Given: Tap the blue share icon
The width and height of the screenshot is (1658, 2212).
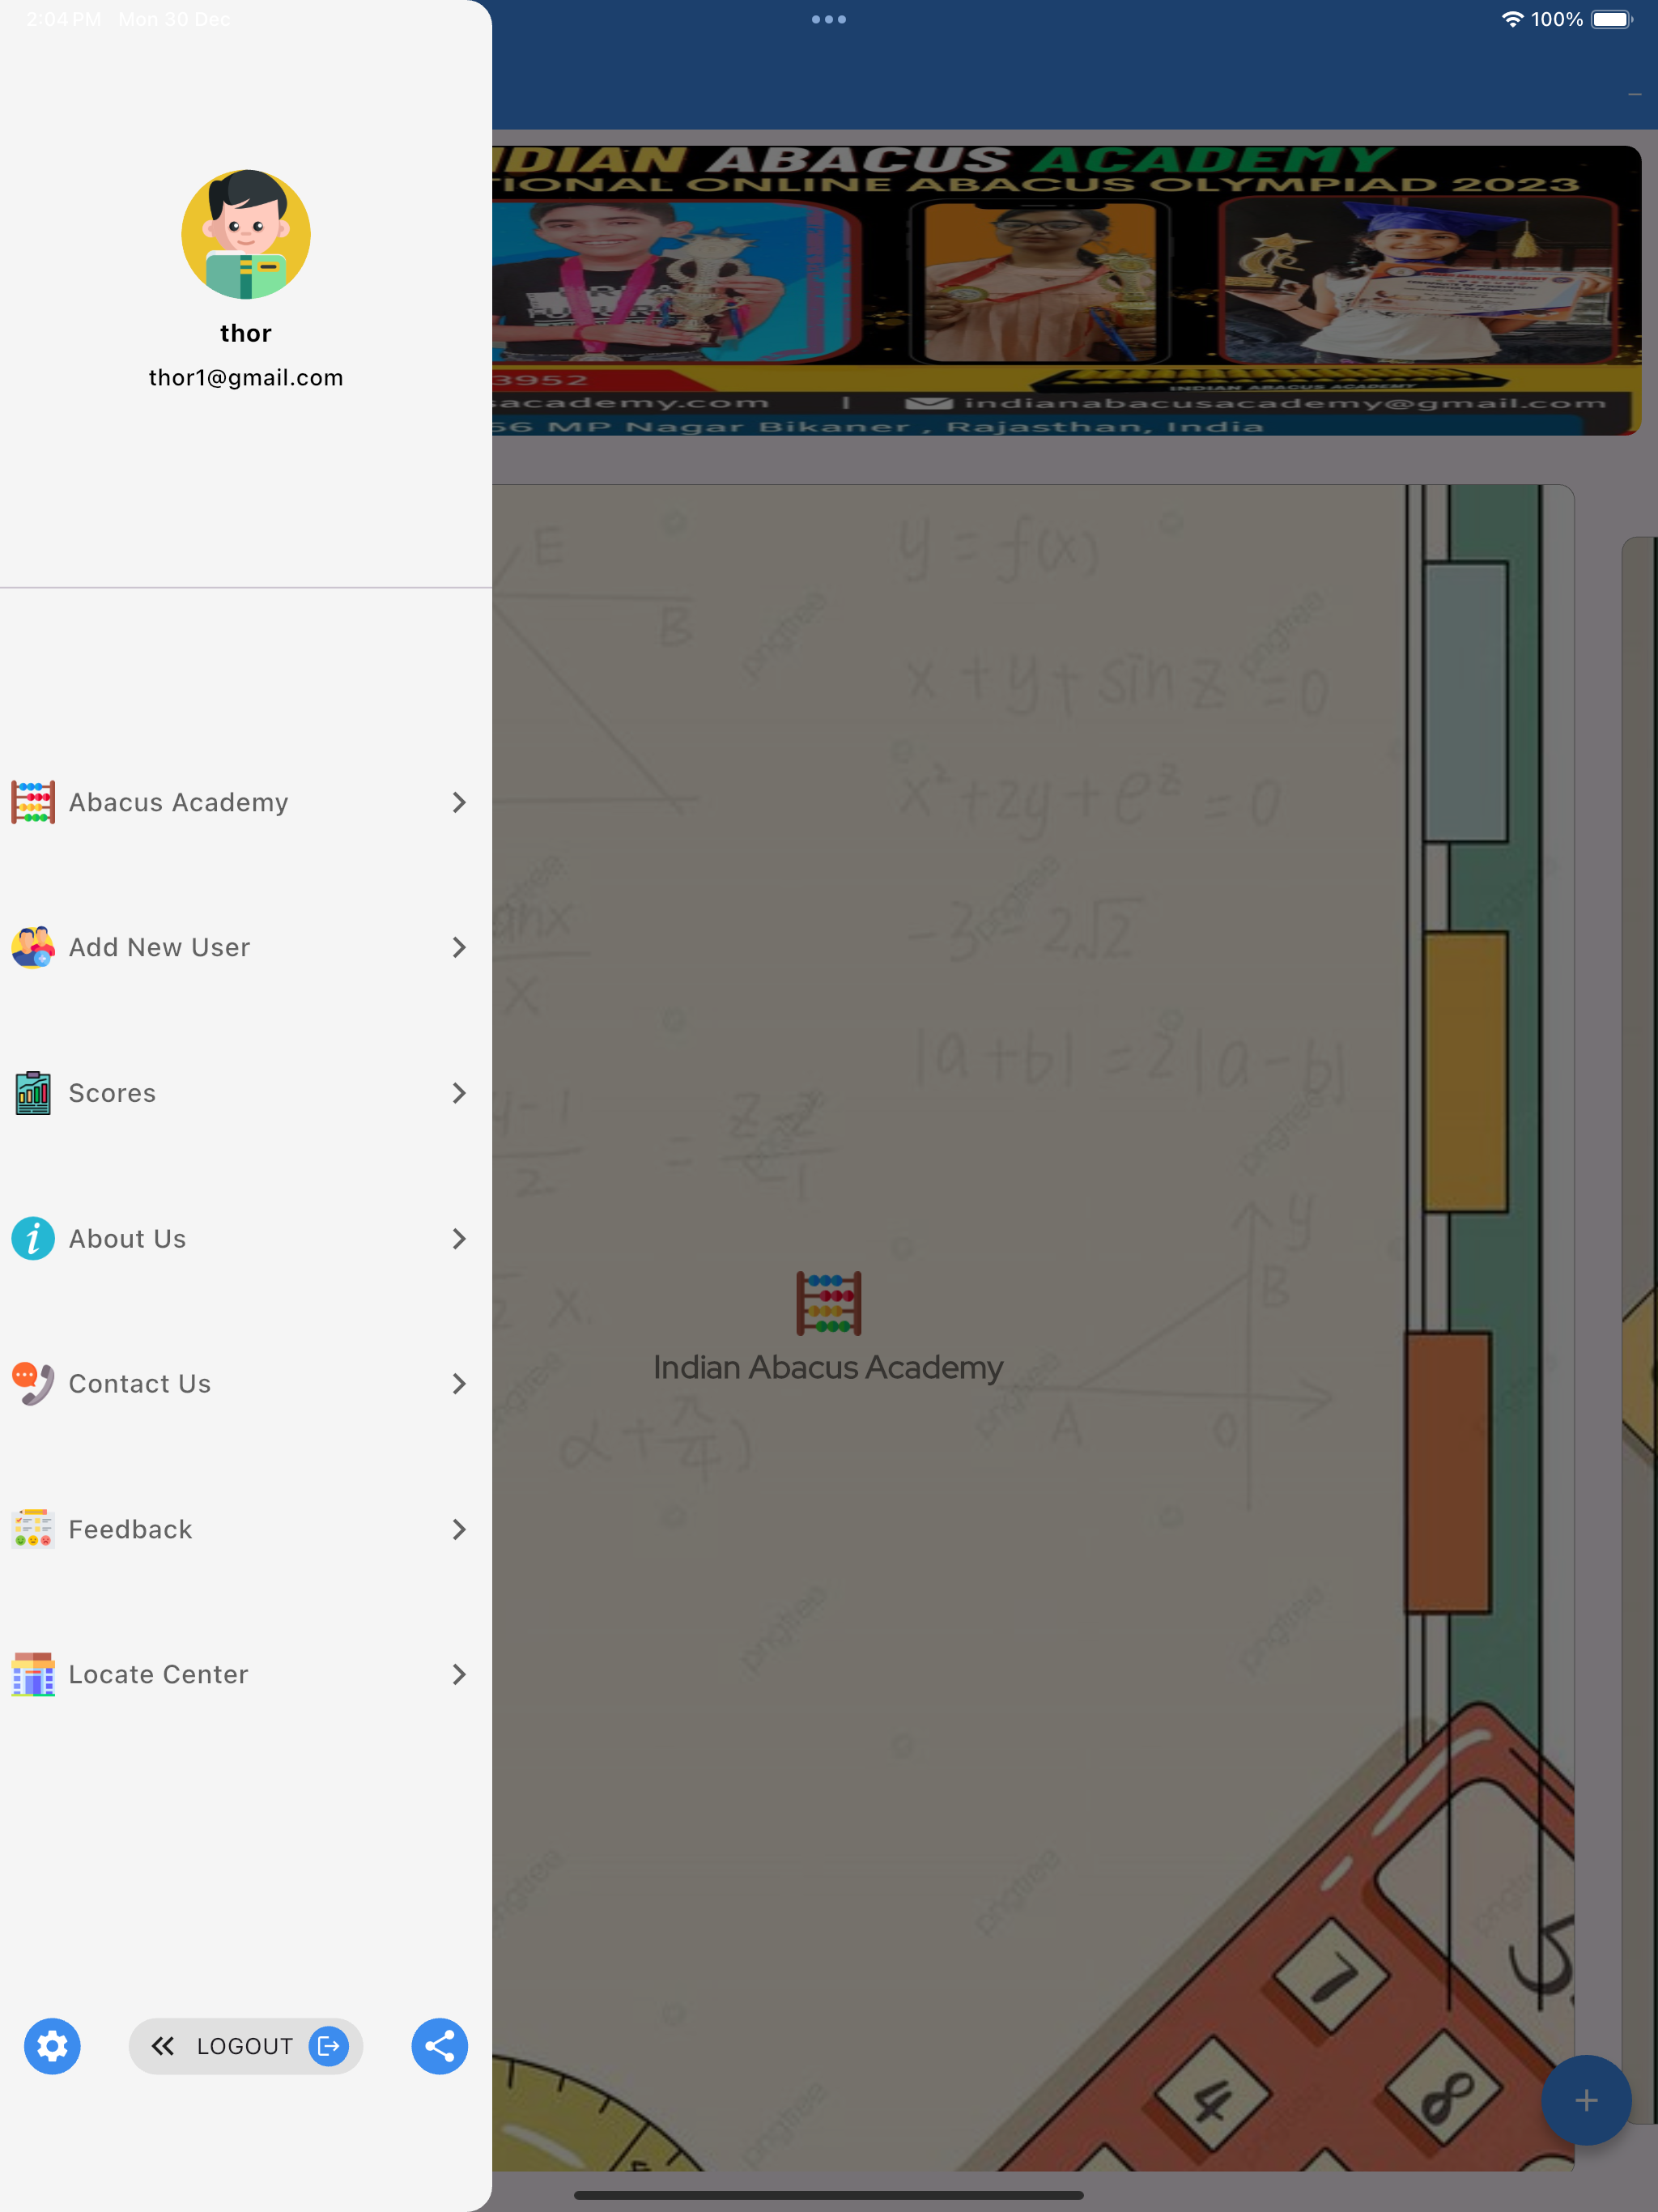Looking at the screenshot, I should (x=439, y=2046).
